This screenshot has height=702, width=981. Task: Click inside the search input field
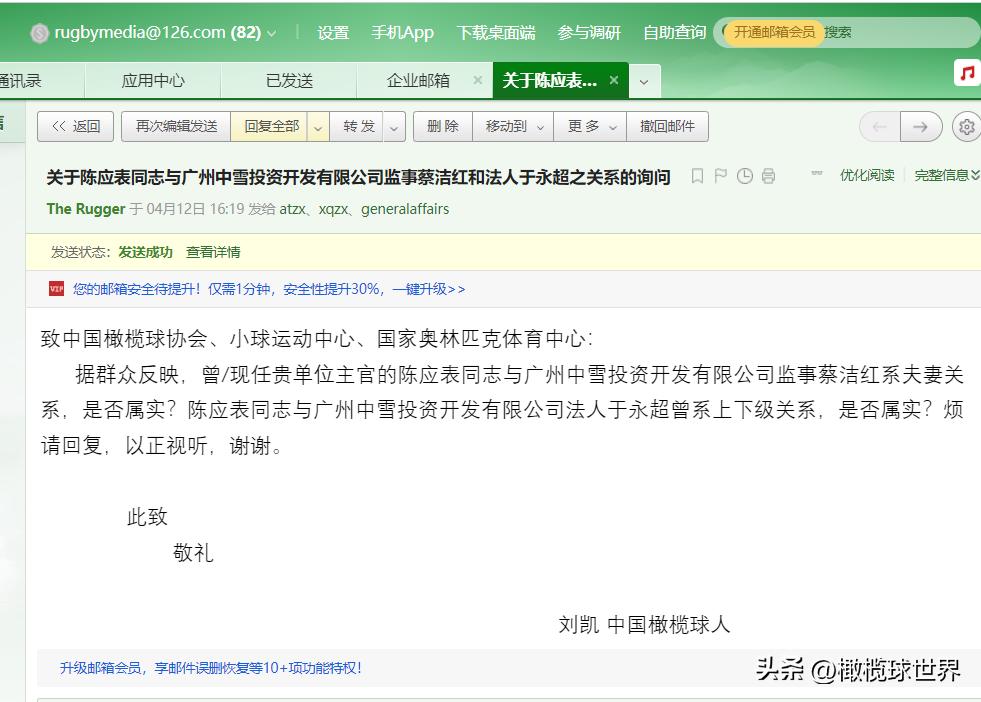[910, 32]
